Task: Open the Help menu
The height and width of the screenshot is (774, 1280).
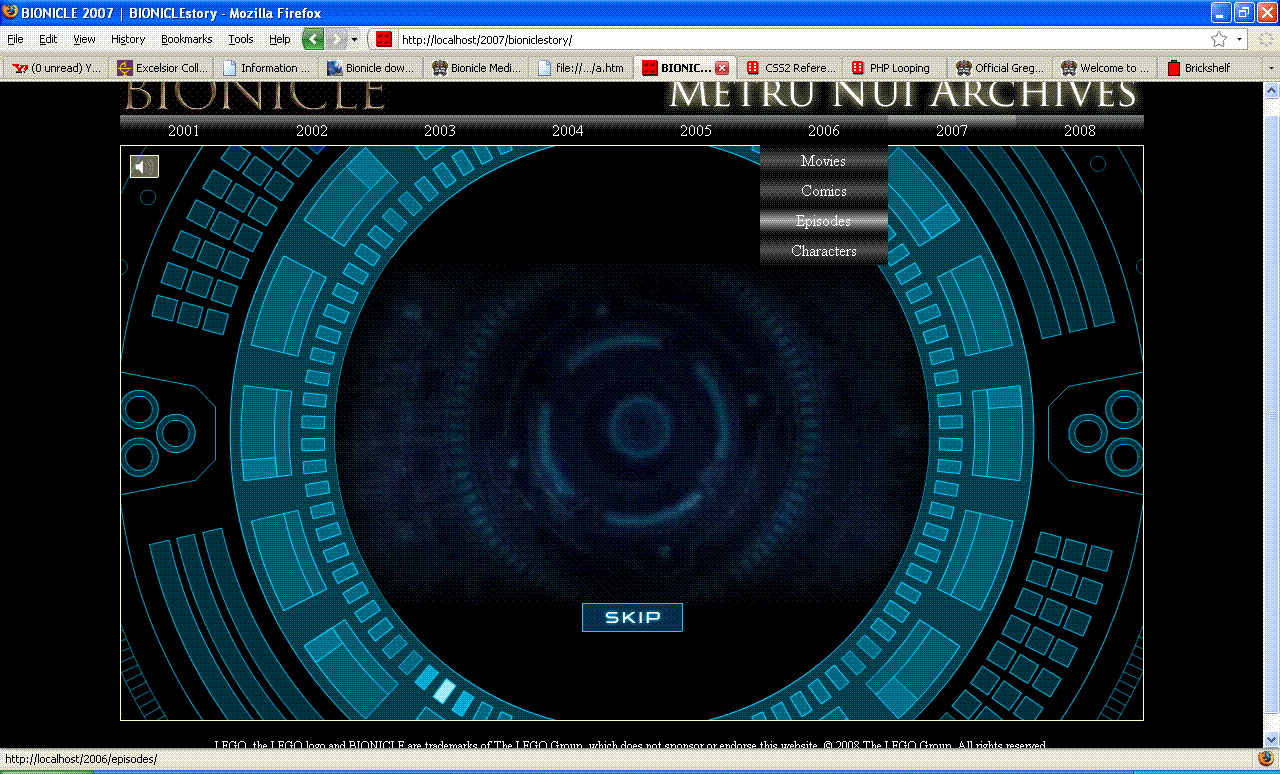Action: click(x=280, y=39)
